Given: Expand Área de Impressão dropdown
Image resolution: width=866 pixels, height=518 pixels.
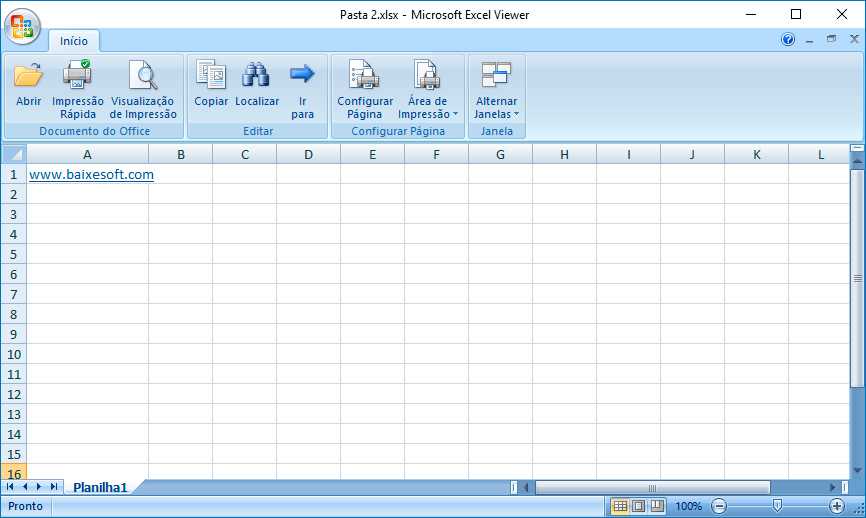Looking at the screenshot, I should tap(428, 88).
